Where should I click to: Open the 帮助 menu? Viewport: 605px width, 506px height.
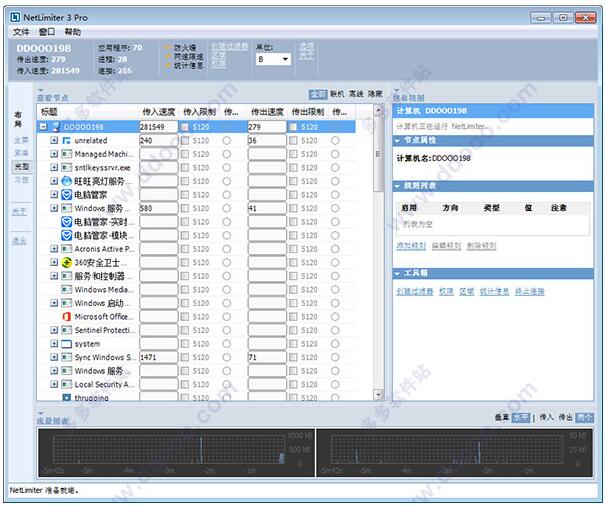pos(72,32)
